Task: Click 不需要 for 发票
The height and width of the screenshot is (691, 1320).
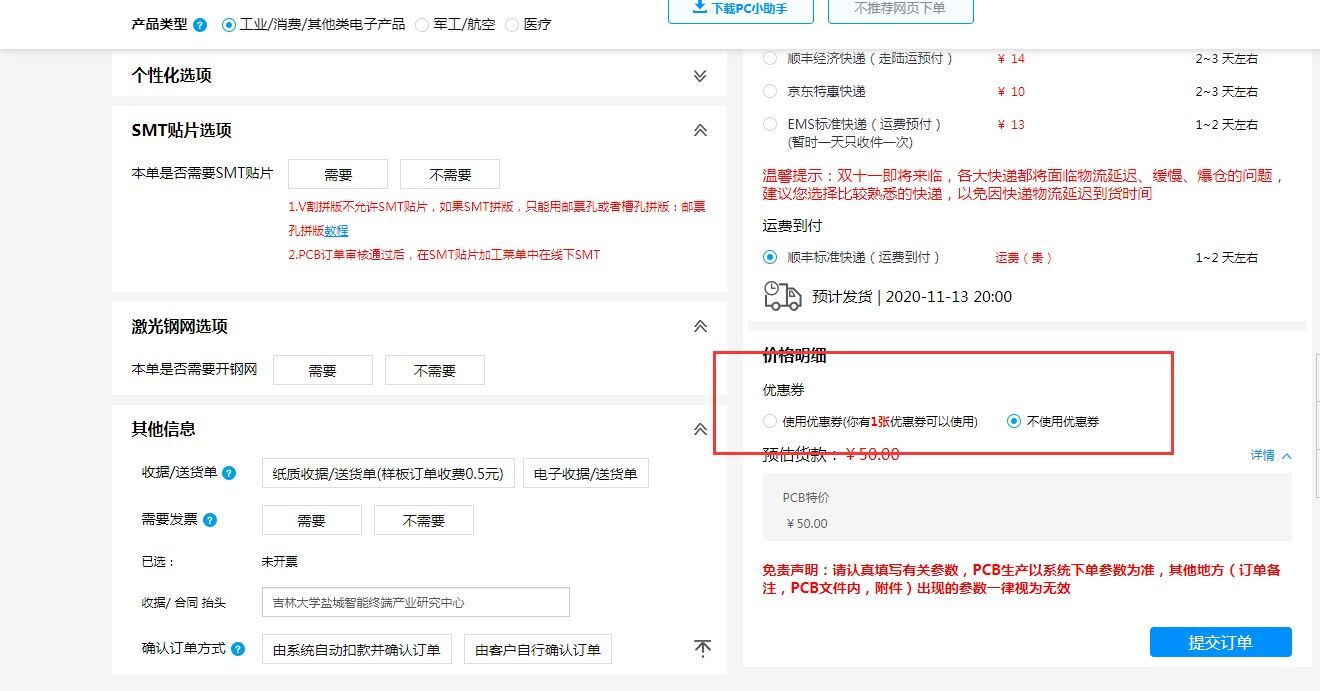Action: point(424,520)
